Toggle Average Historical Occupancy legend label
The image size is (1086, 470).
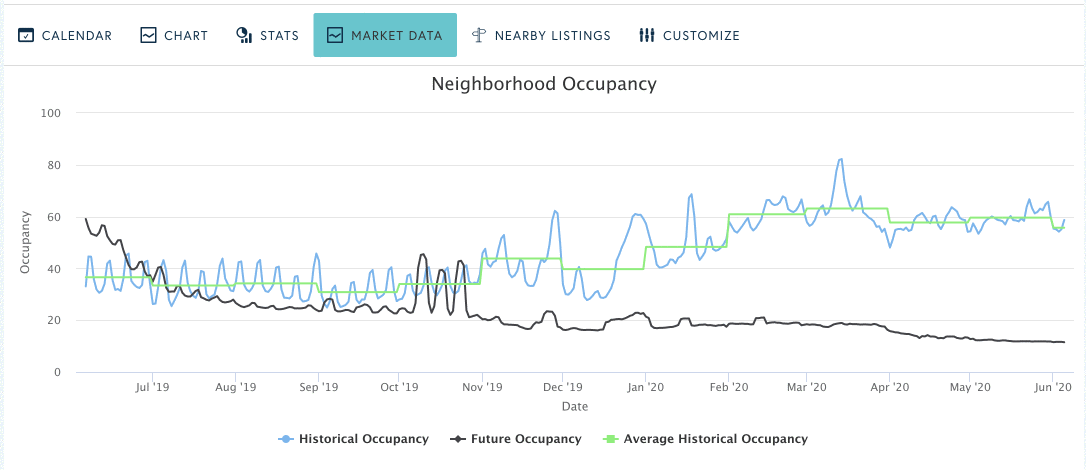coord(715,439)
